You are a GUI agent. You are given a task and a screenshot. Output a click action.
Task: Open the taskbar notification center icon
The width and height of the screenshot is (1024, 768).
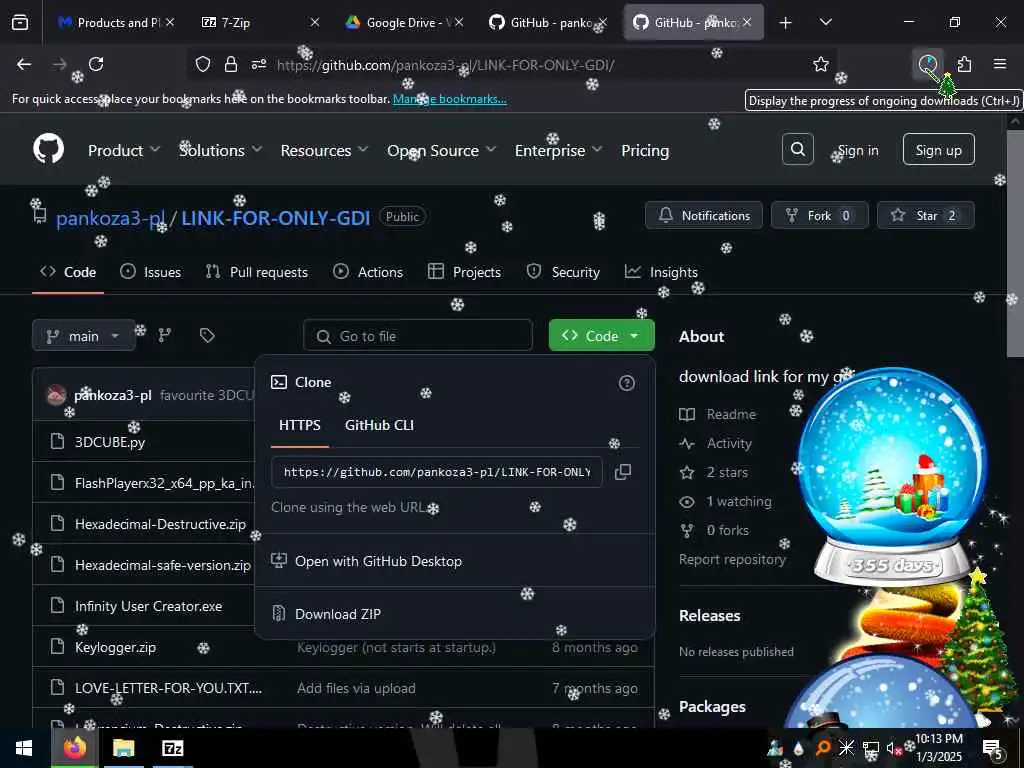tap(993, 749)
